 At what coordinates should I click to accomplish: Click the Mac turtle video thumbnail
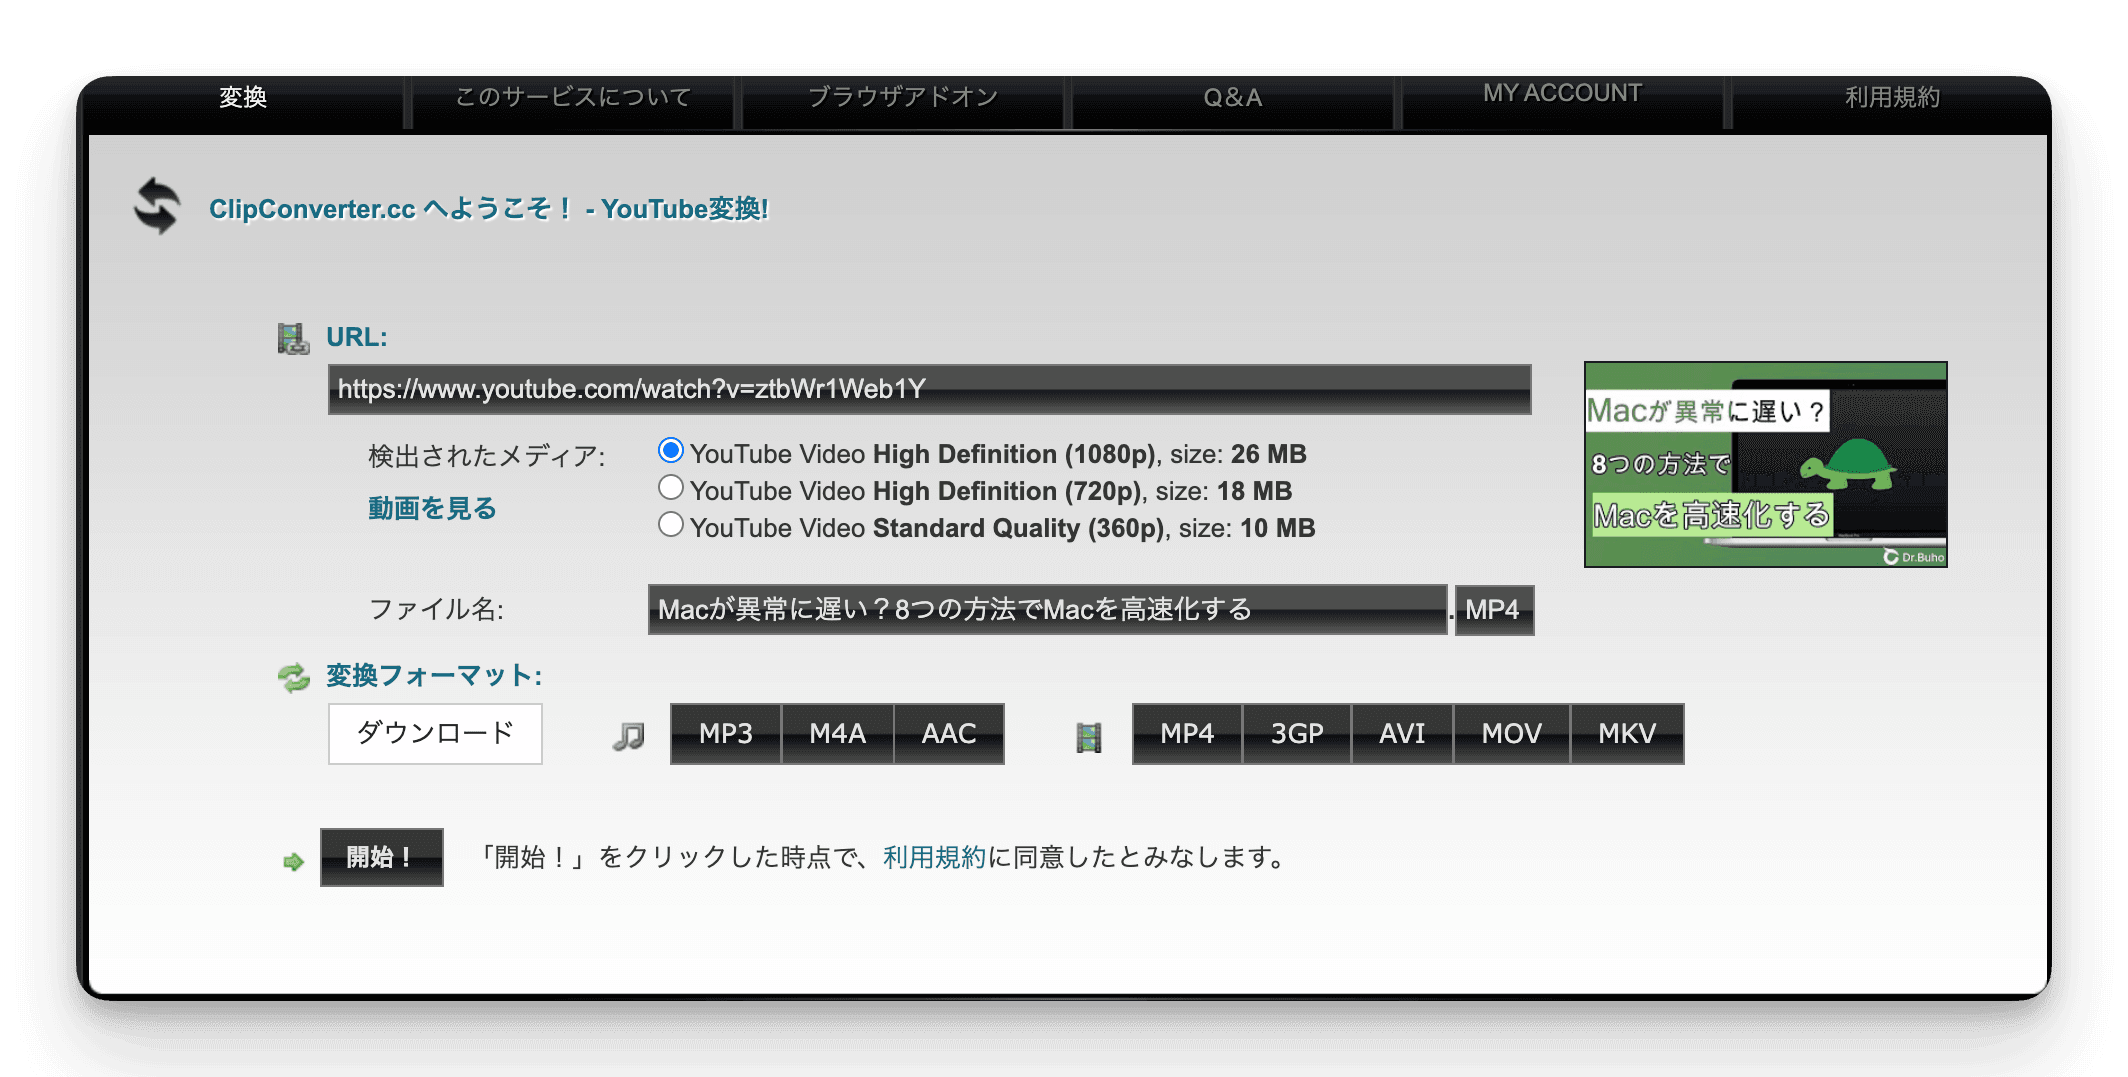point(1766,464)
